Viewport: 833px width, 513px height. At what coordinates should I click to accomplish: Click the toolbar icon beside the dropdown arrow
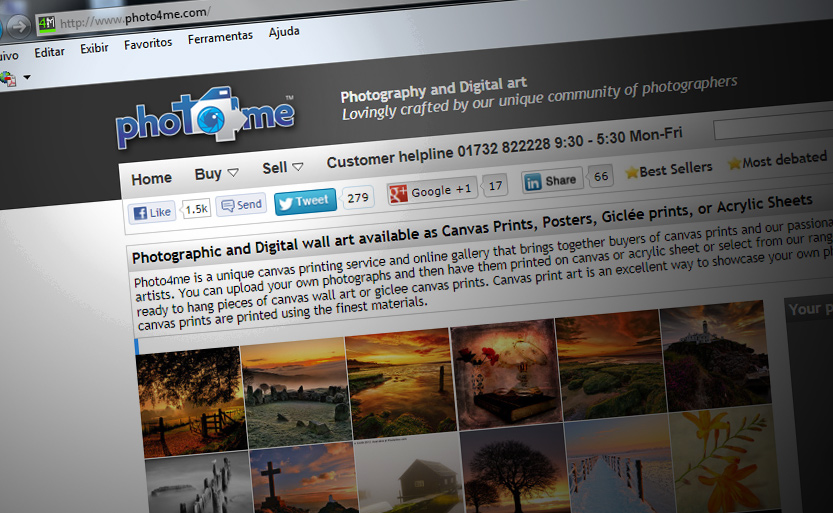coord(8,79)
